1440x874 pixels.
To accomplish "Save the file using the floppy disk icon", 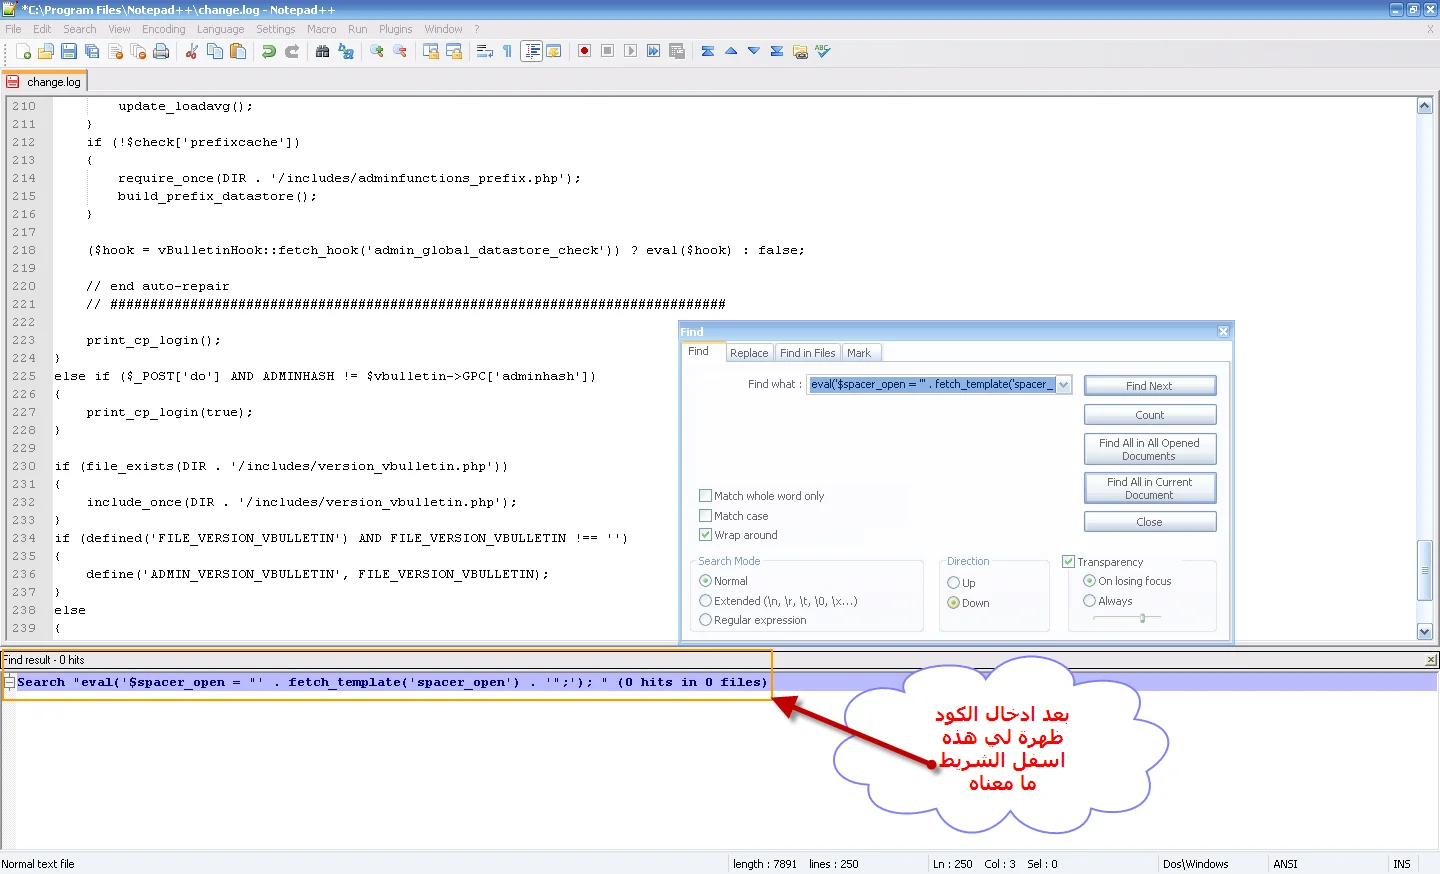I will tap(69, 51).
